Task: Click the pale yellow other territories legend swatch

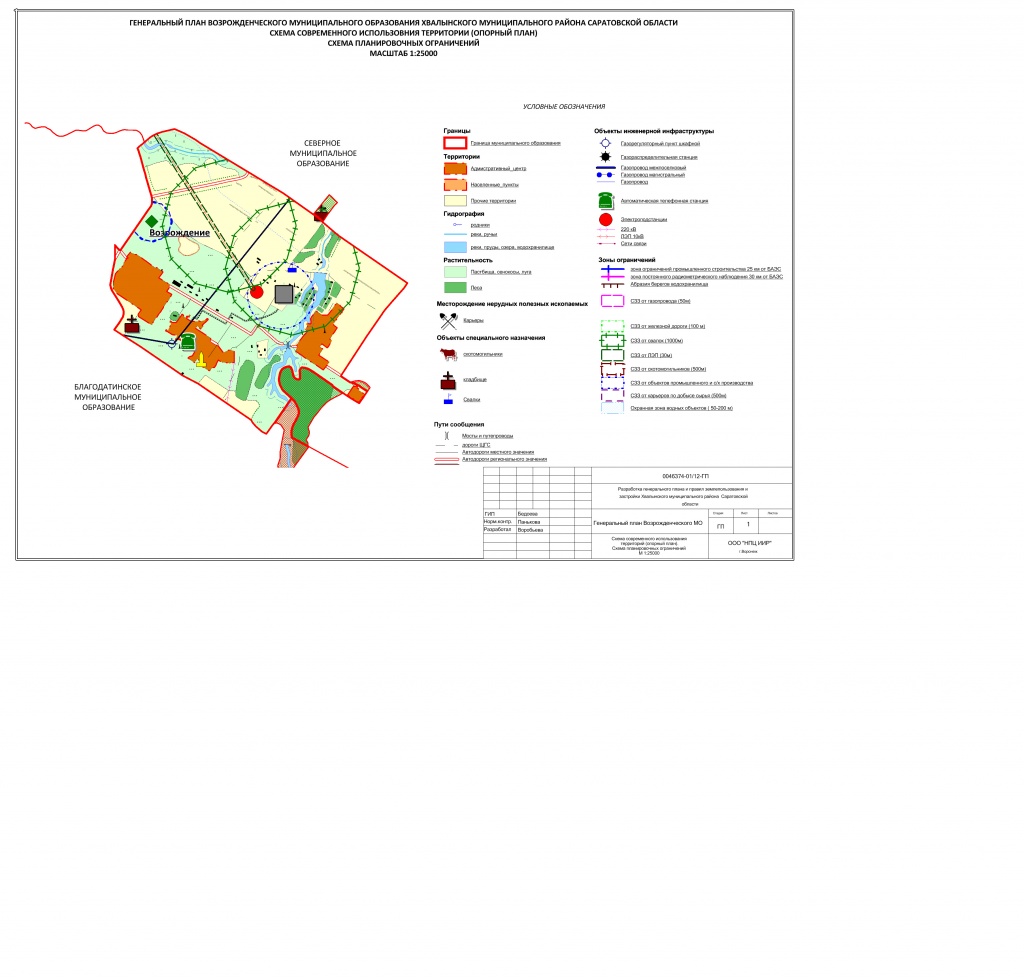Action: (x=455, y=201)
